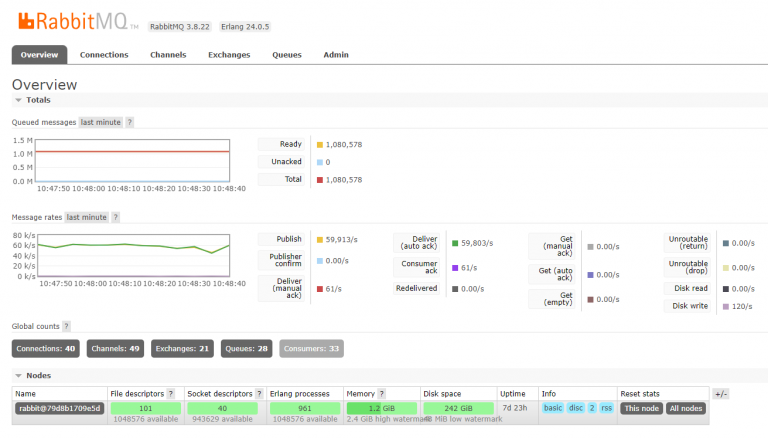
Task: Open help for Message rates
Action: pyautogui.click(x=116, y=217)
